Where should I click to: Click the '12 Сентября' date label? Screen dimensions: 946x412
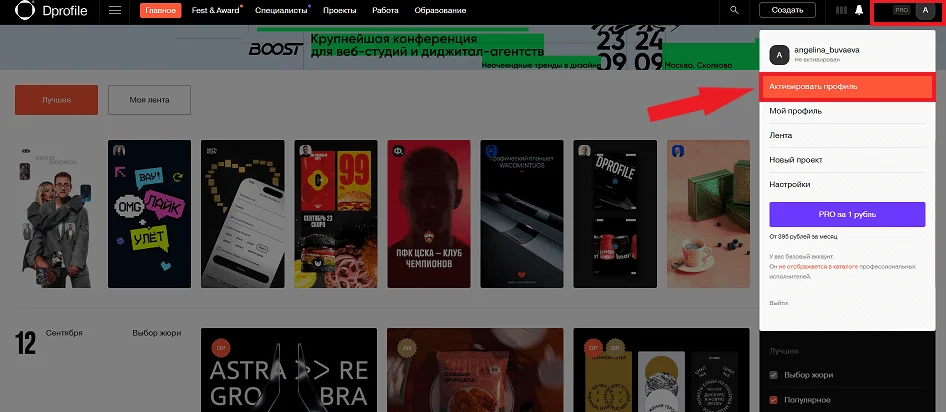click(x=48, y=341)
